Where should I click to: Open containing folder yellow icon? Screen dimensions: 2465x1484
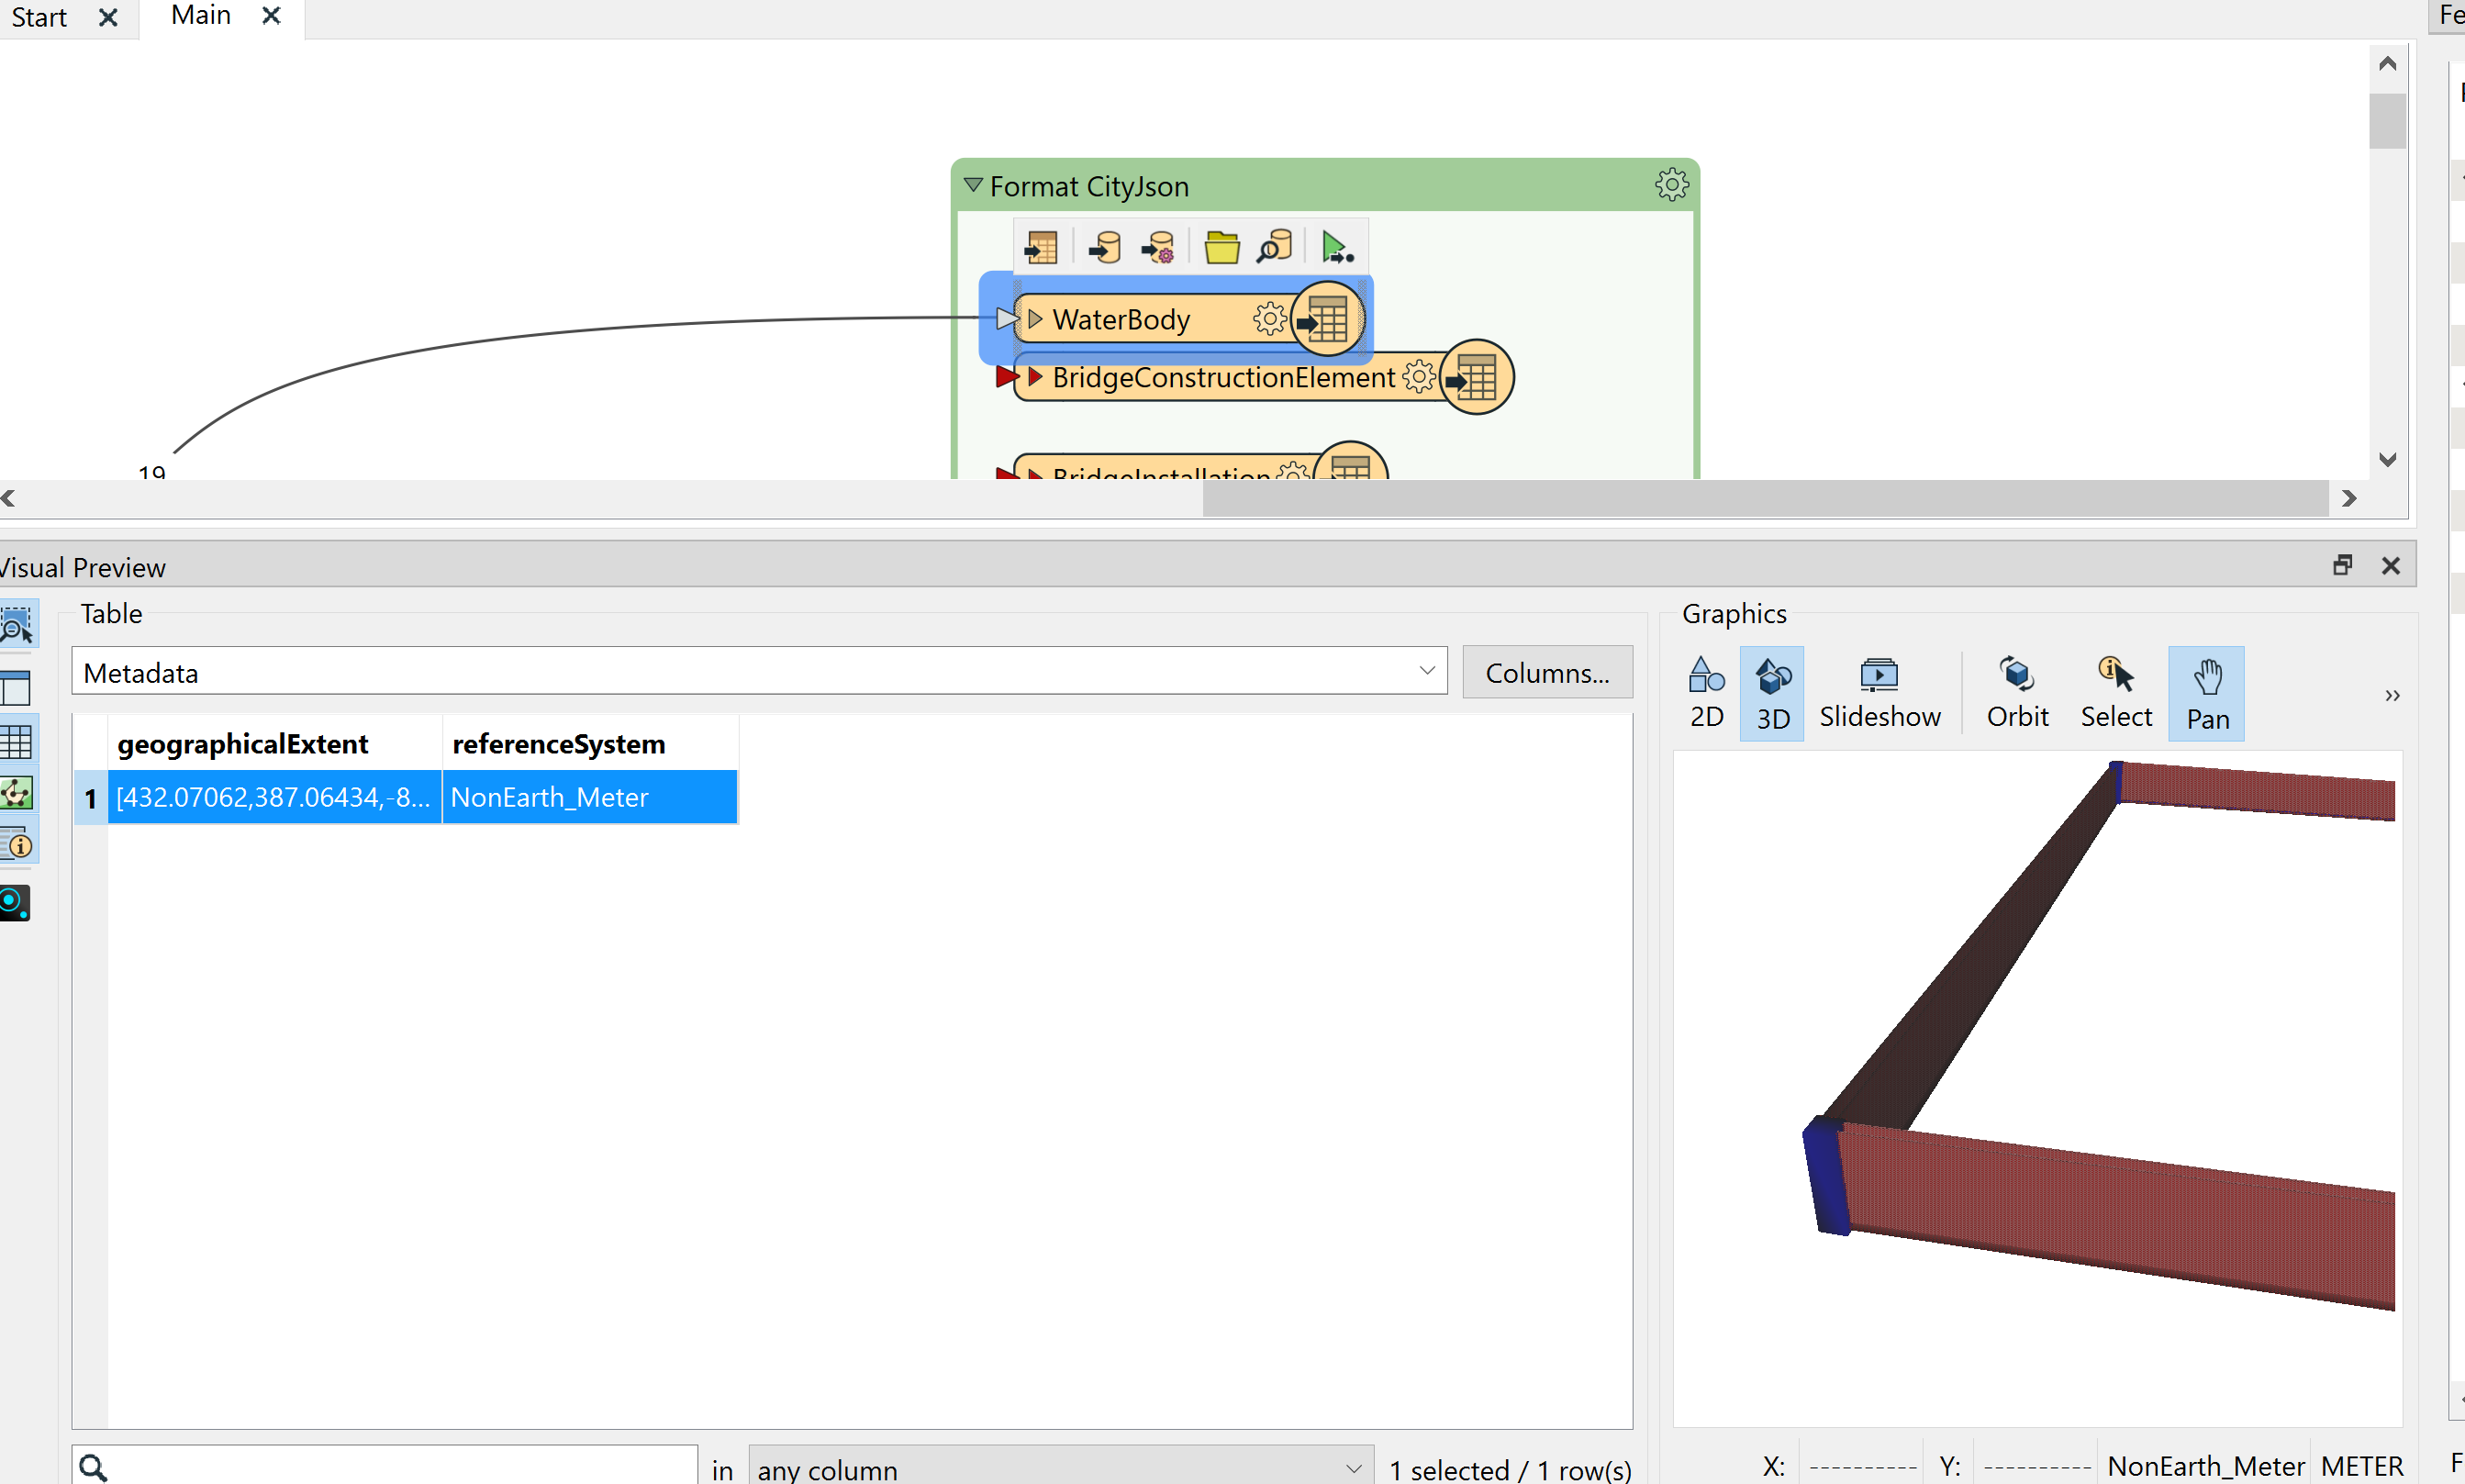click(1221, 247)
